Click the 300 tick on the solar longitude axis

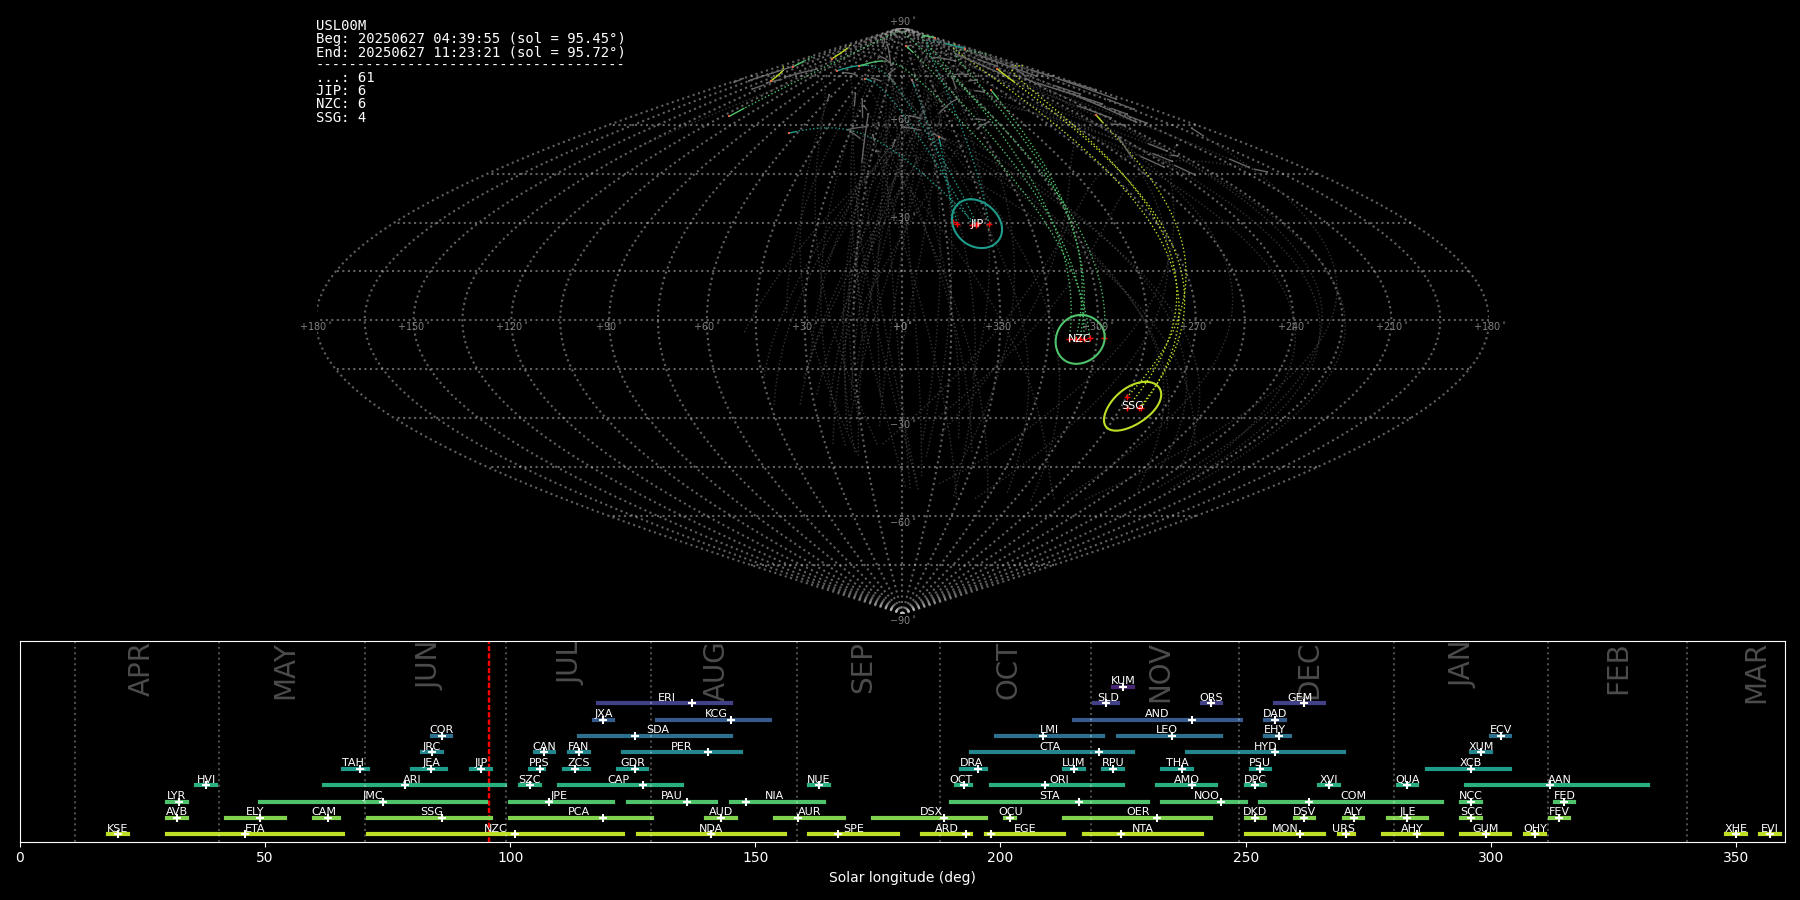[1490, 858]
